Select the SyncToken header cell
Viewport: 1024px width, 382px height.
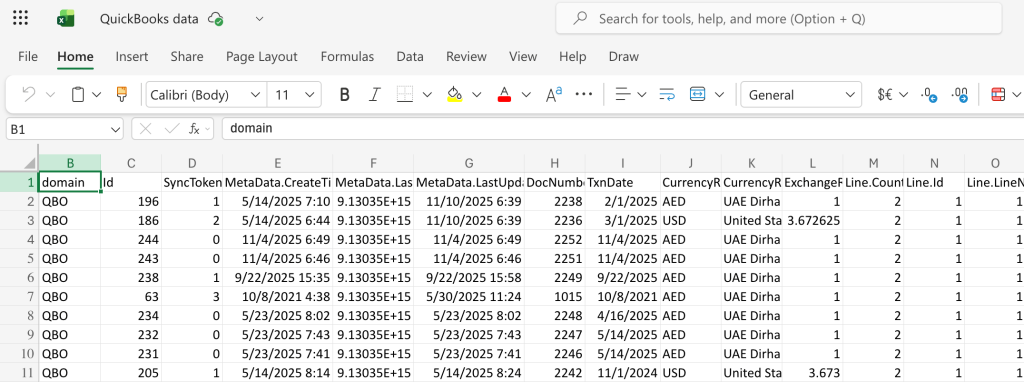pyautogui.click(x=192, y=182)
